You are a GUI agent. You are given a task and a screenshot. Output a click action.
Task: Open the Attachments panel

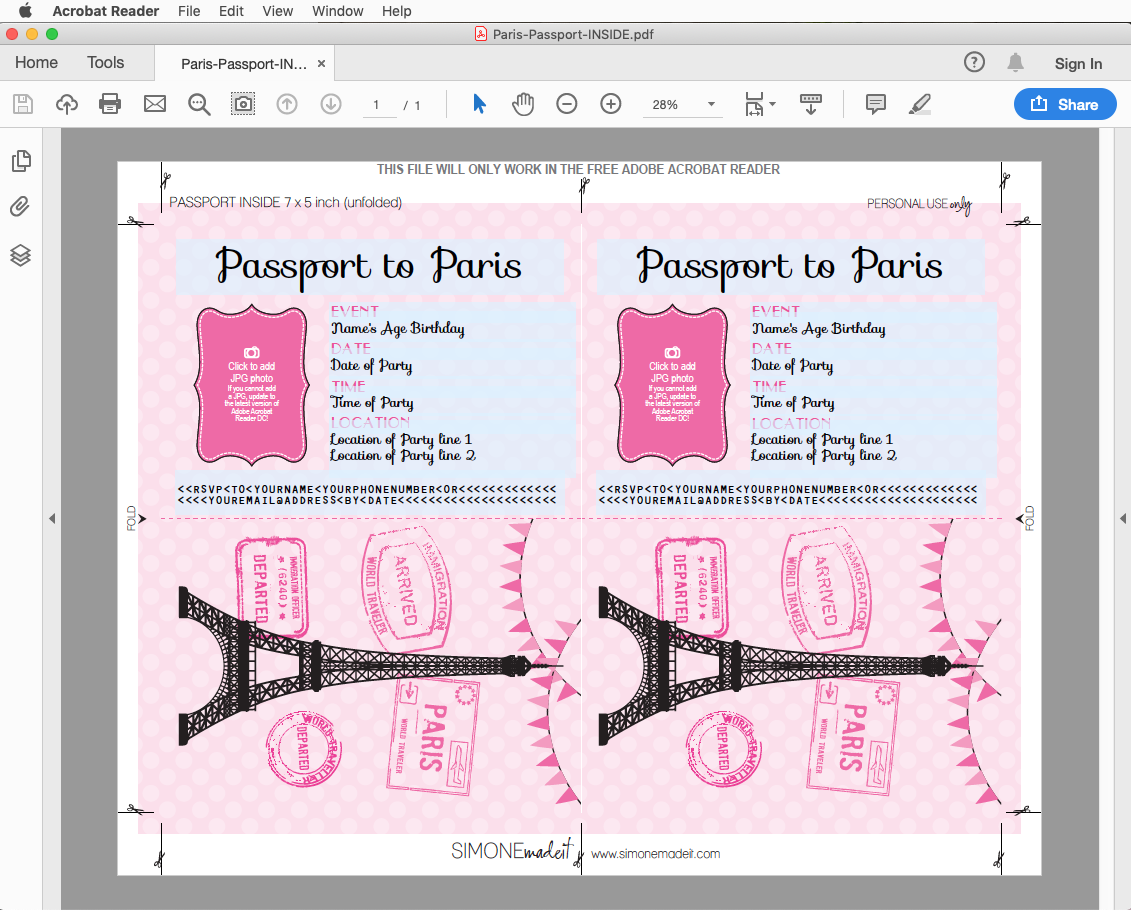coord(22,207)
